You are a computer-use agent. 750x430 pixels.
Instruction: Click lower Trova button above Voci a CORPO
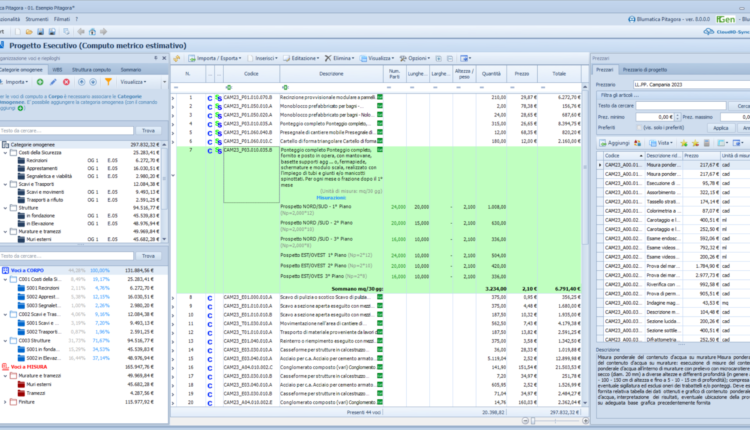click(148, 256)
